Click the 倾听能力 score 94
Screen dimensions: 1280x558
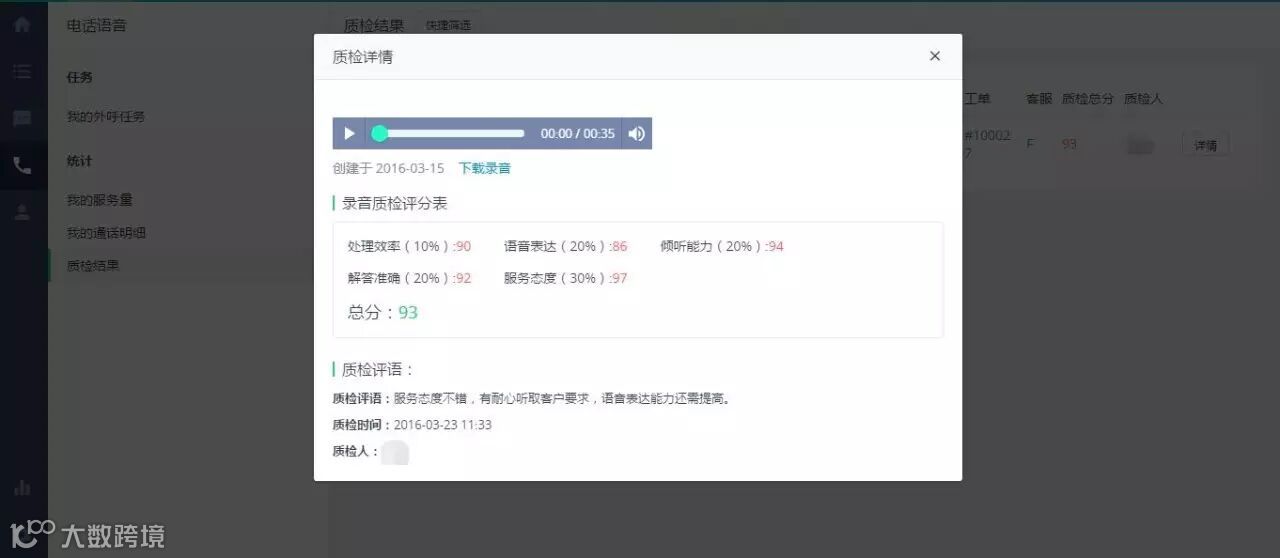(x=776, y=246)
